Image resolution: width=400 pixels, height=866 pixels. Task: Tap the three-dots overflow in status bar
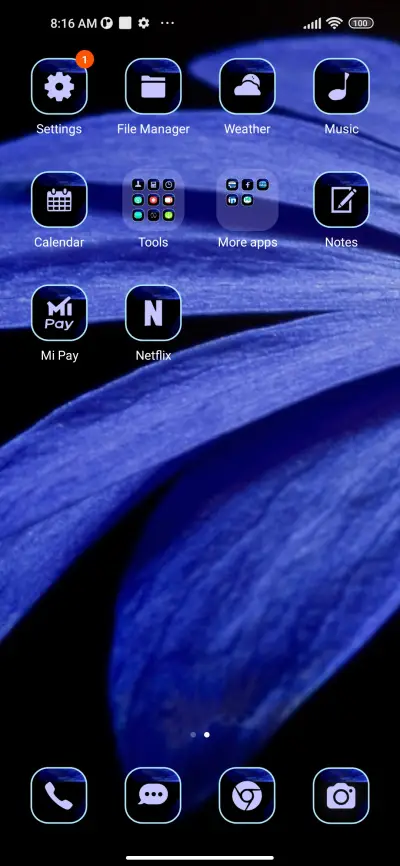pos(167,23)
